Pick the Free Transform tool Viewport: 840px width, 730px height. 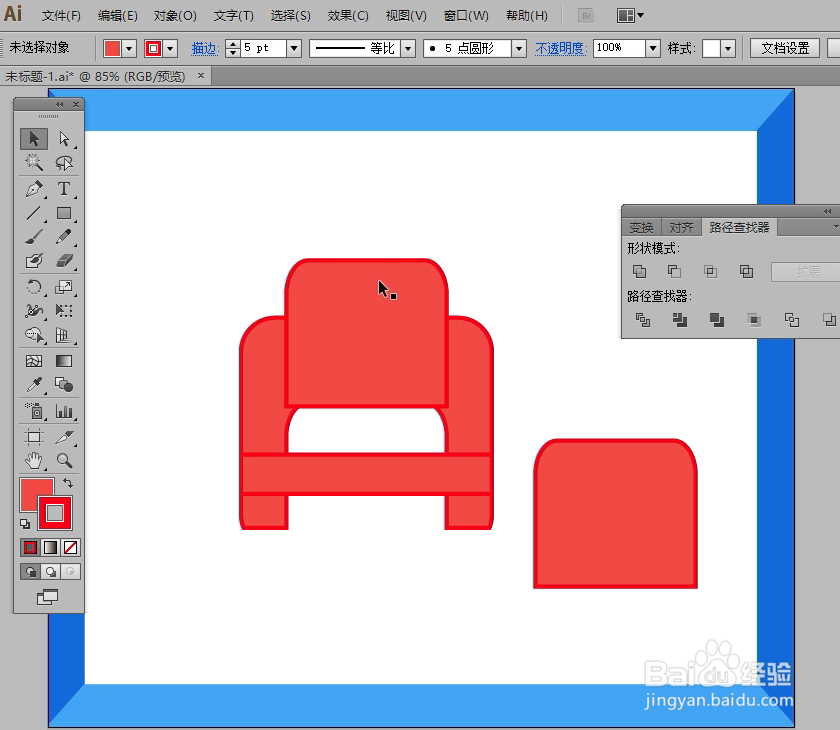click(64, 311)
